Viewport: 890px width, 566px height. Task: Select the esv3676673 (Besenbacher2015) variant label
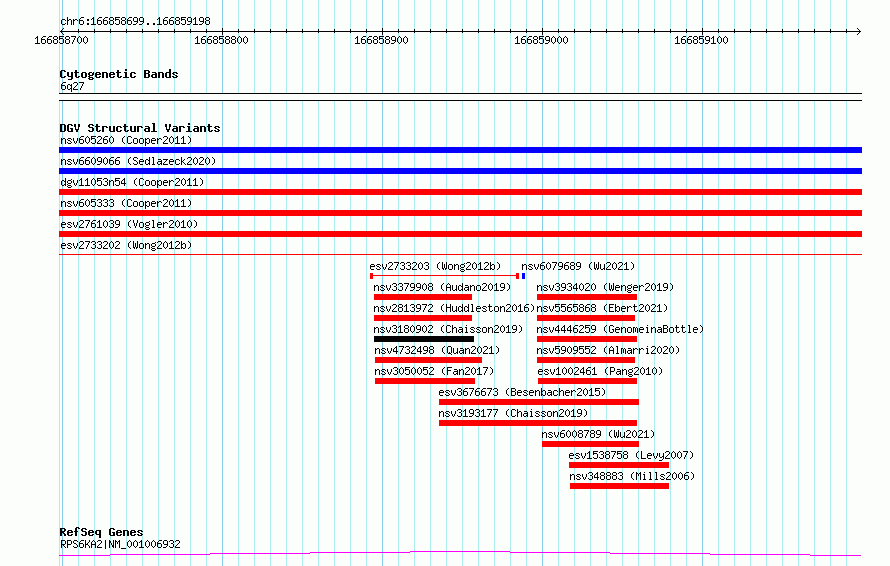(x=522, y=392)
